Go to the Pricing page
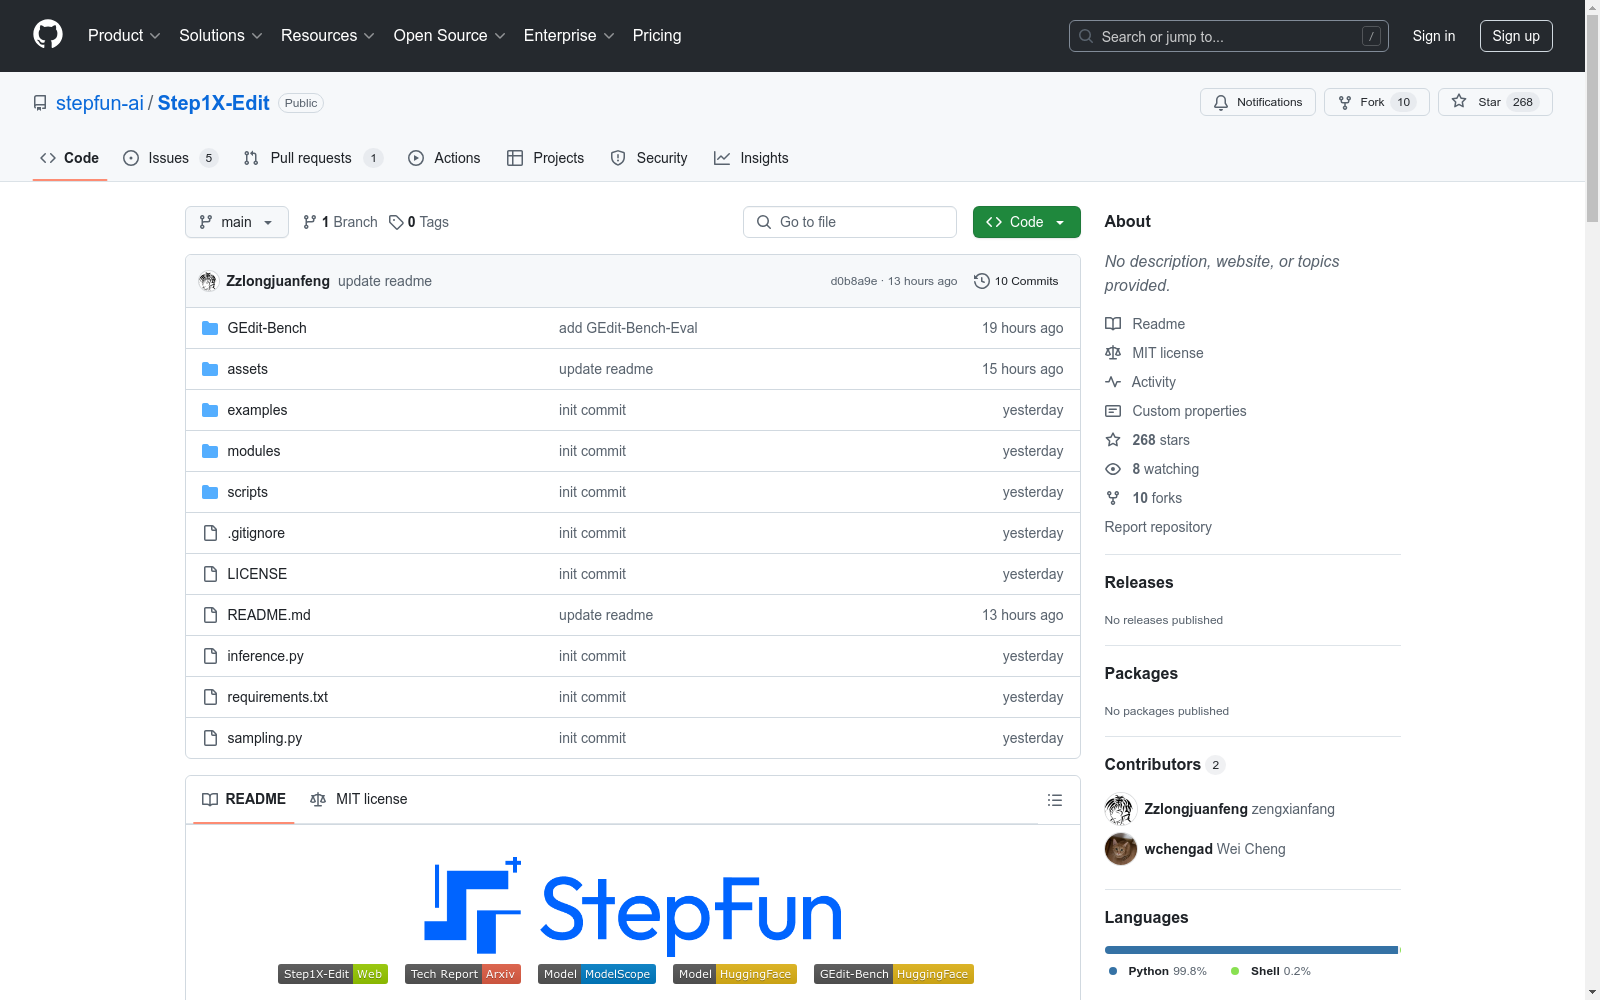Screen dimensions: 1600x1000 (657, 35)
